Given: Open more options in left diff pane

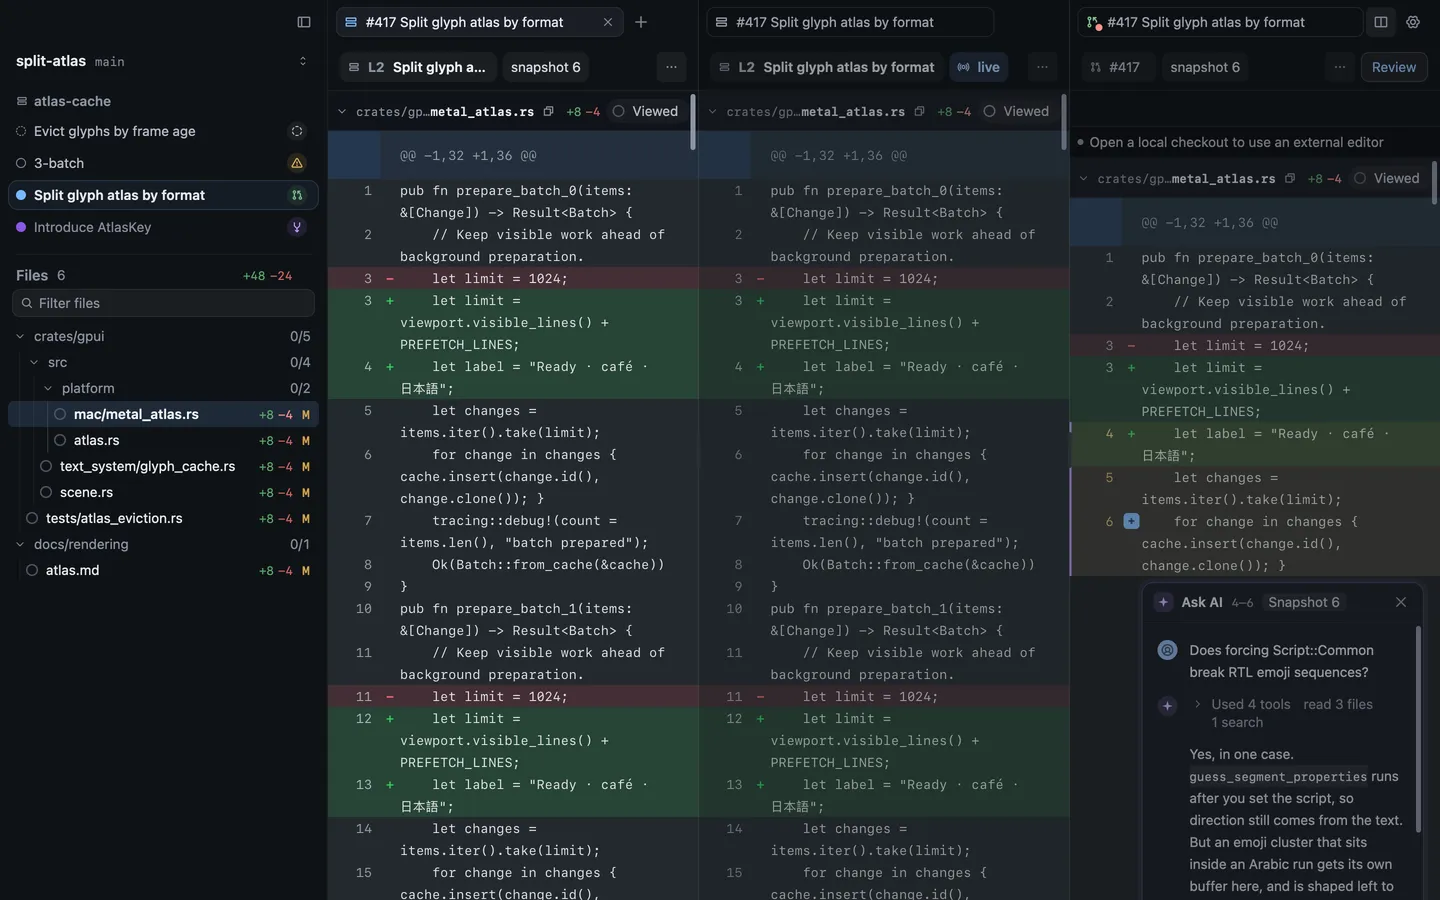Looking at the screenshot, I should [671, 67].
